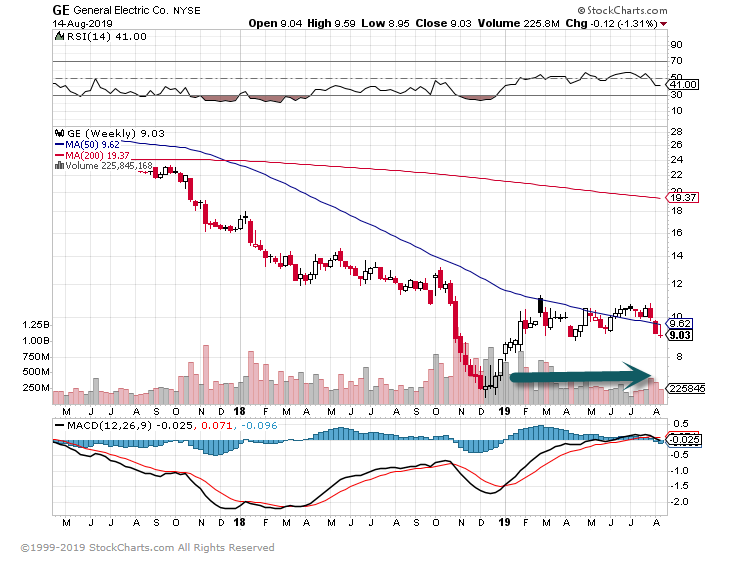Viewport: 747px width, 569px height.
Task: Click the Open 9.04 value
Action: coord(275,23)
